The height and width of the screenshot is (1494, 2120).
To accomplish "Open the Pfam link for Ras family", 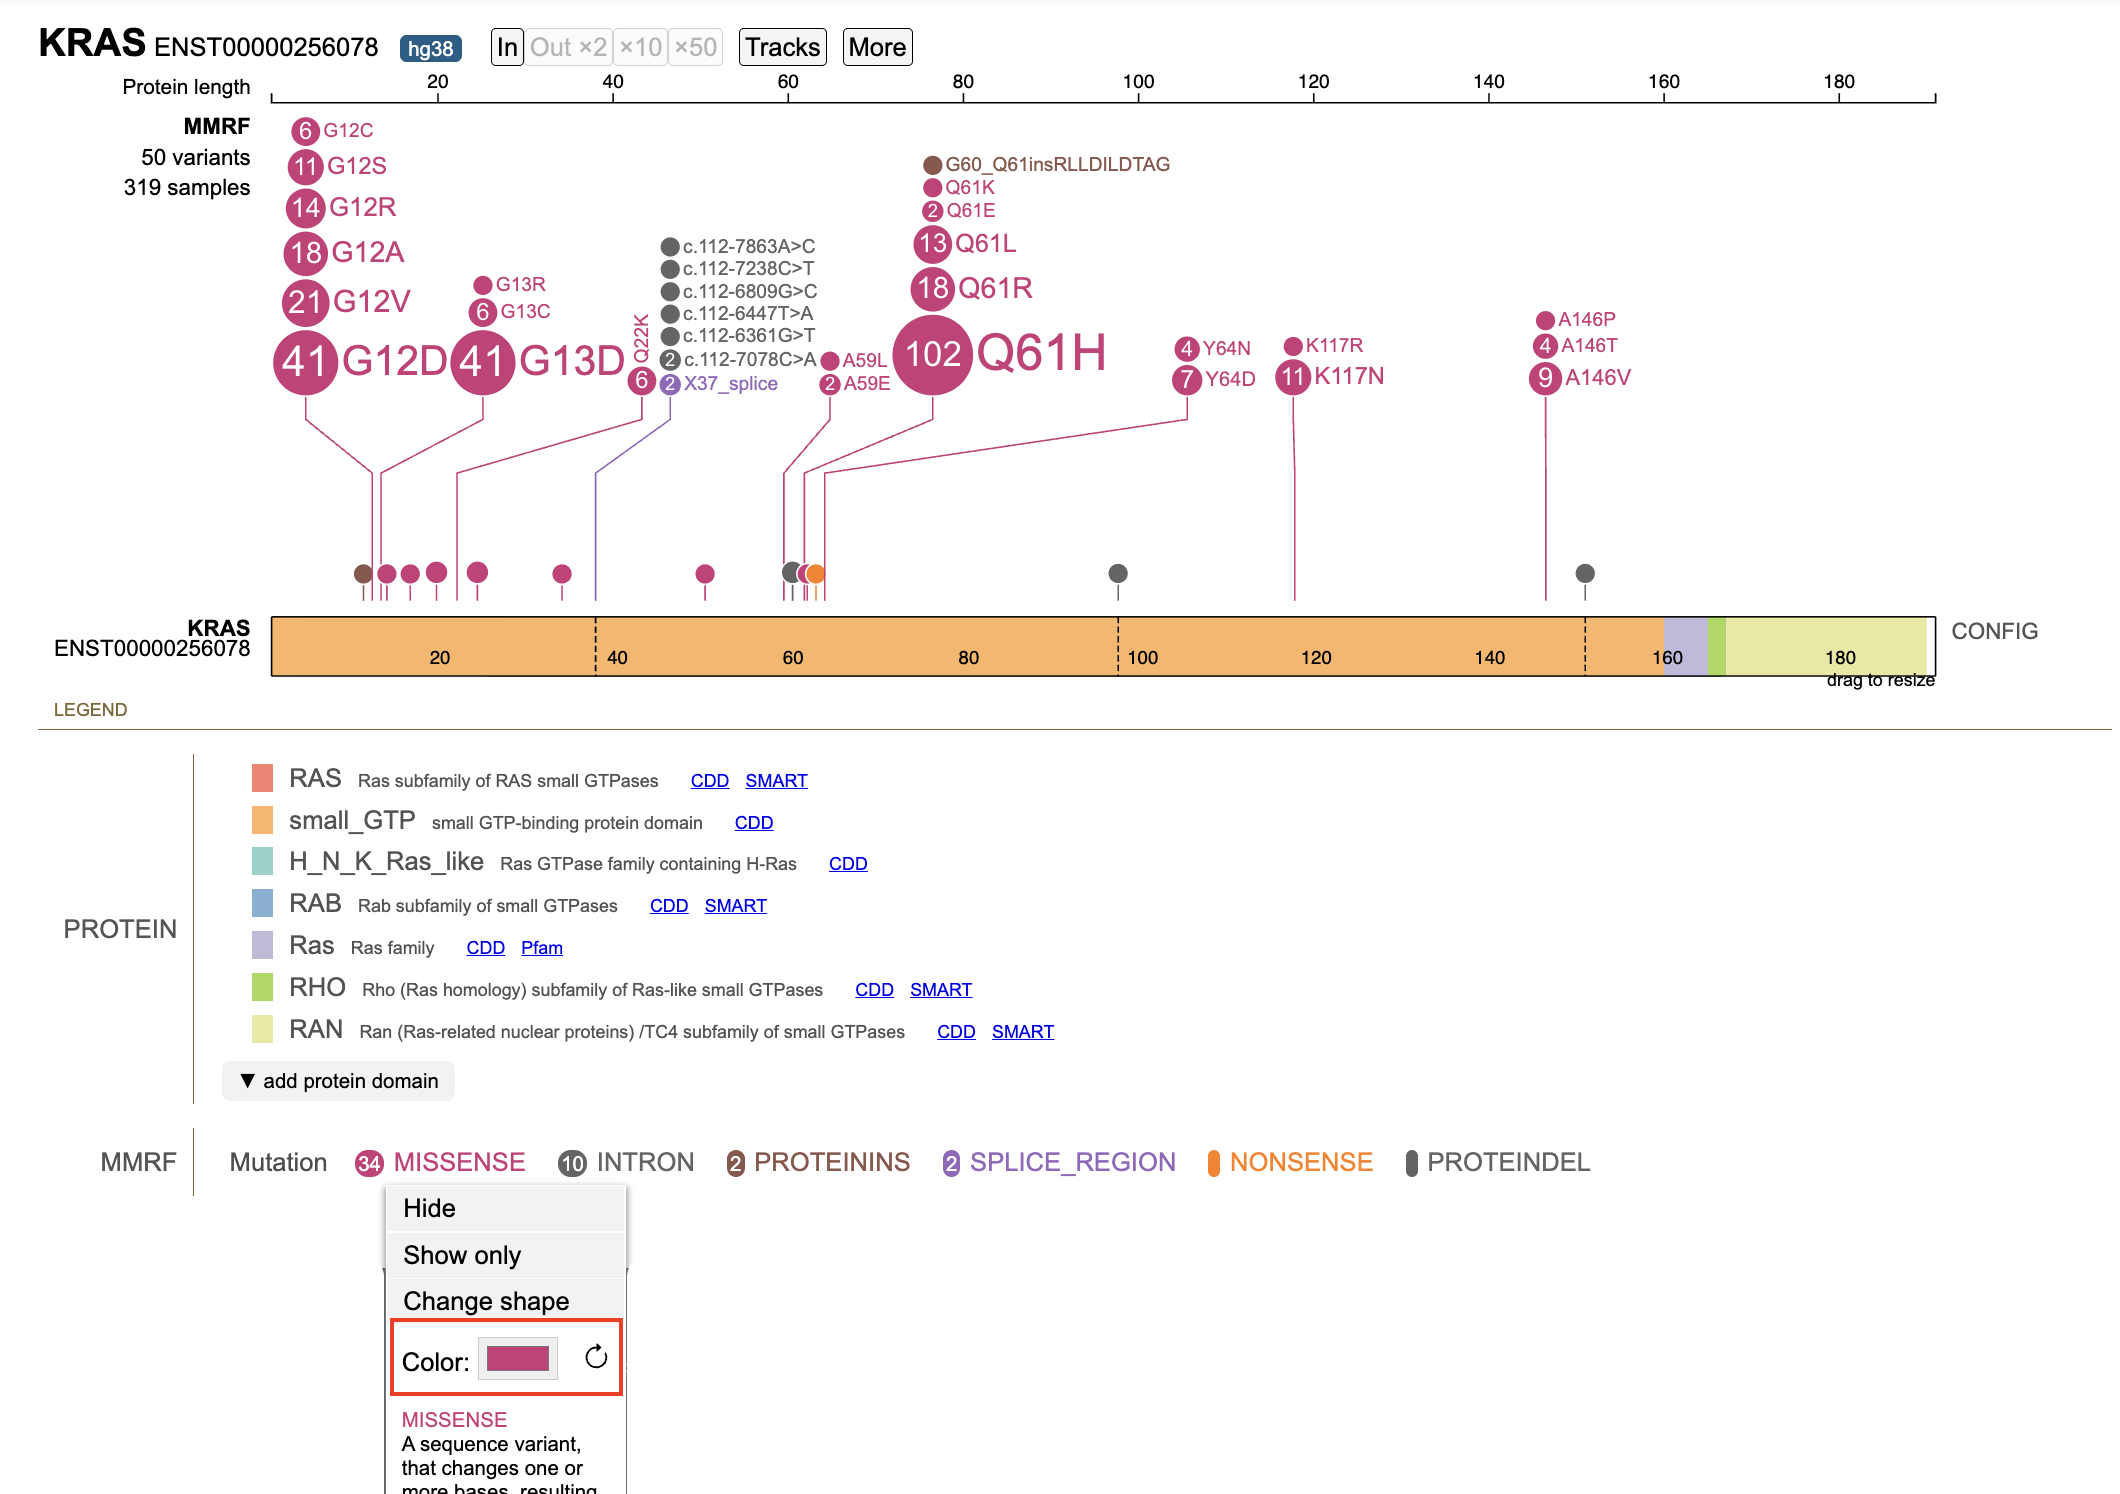I will point(541,948).
